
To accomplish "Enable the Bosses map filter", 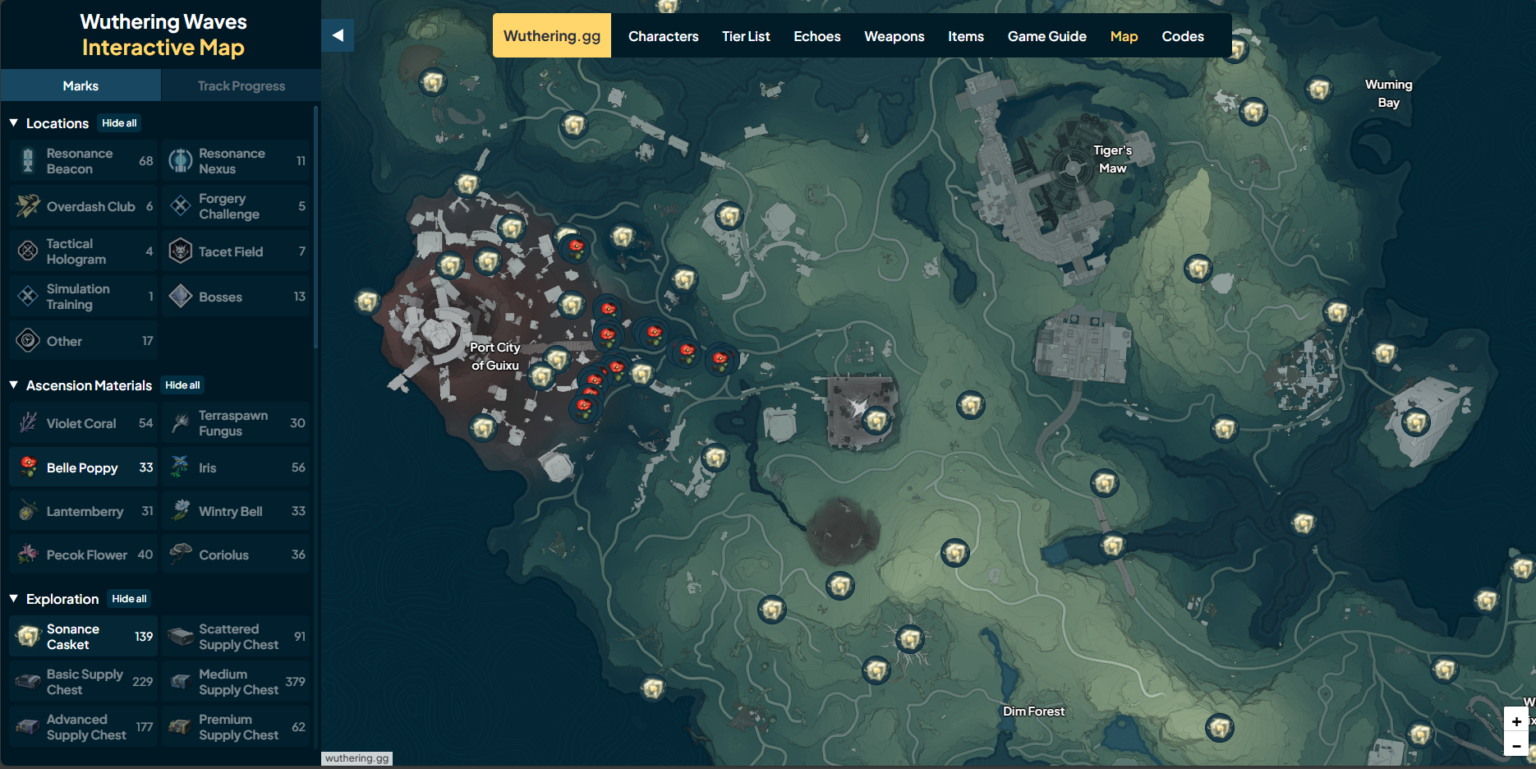I will (236, 296).
